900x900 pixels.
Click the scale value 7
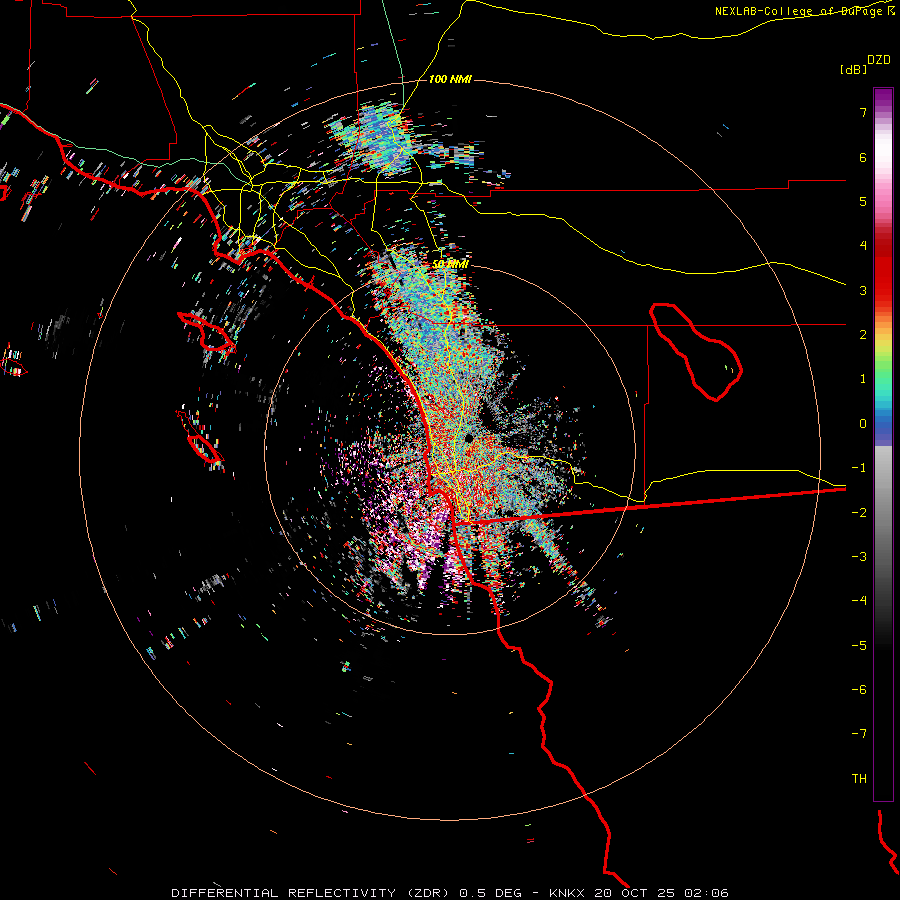pyautogui.click(x=863, y=112)
